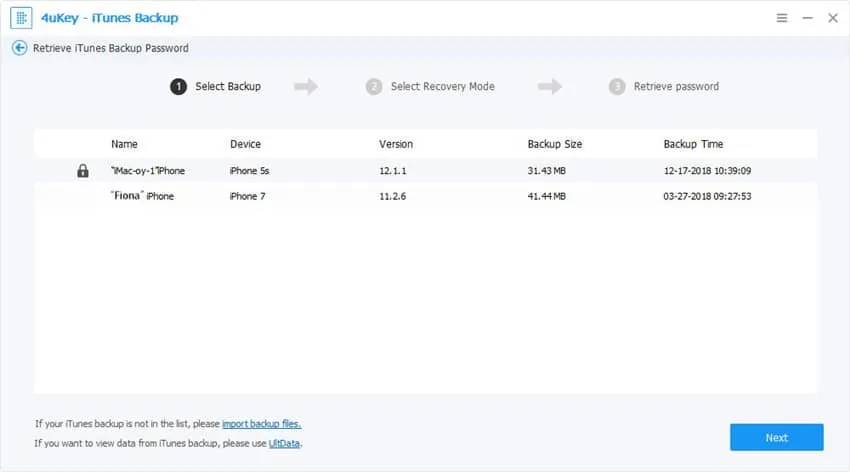
Task: Sort by the Device column header
Action: coord(245,144)
